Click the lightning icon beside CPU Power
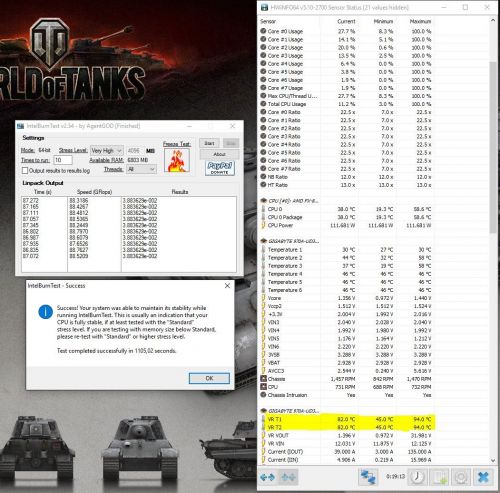Viewport: 500px width, 493px height. coord(263,225)
